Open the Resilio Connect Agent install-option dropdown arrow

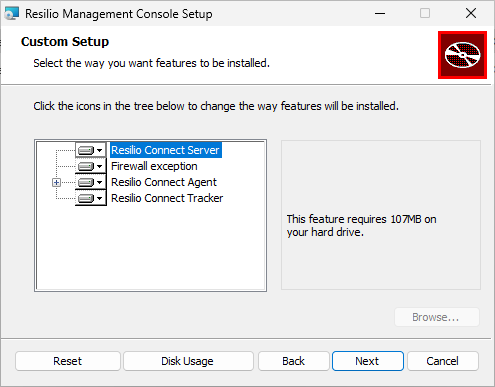(99, 182)
